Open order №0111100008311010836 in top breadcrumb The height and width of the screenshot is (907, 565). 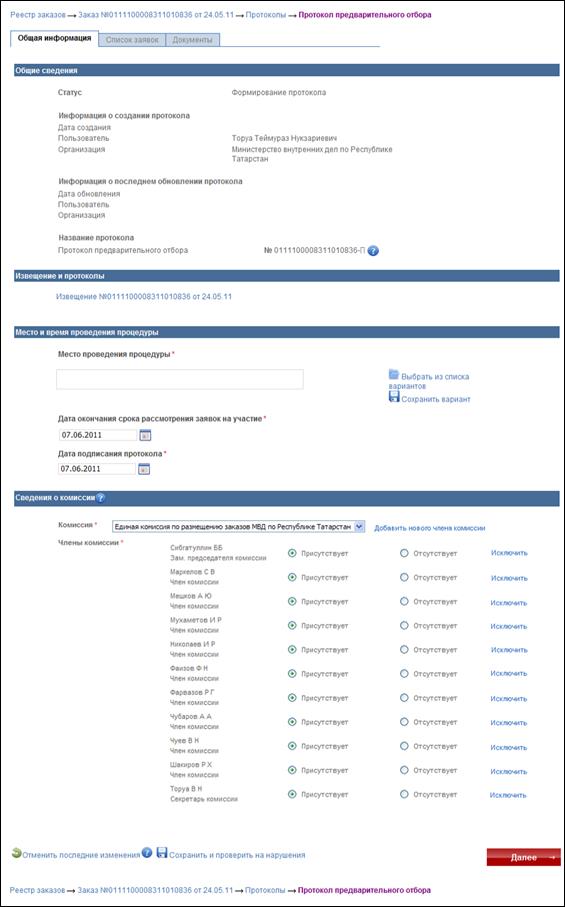coord(156,15)
